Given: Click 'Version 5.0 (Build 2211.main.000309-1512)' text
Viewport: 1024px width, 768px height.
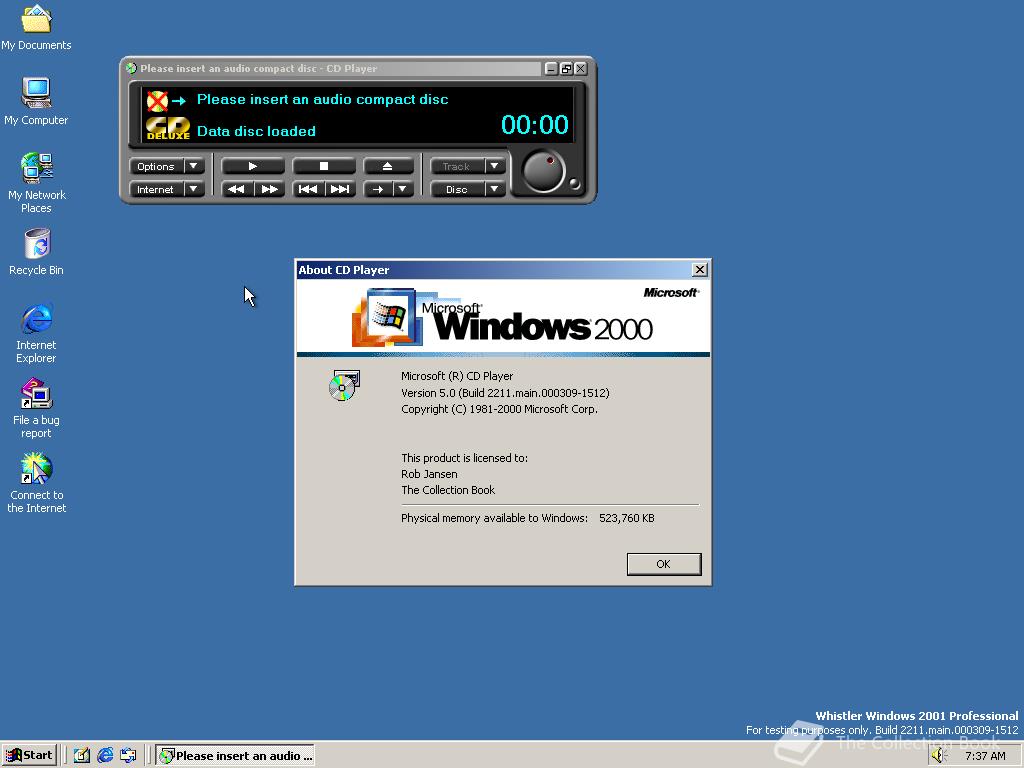Looking at the screenshot, I should click(x=505, y=393).
